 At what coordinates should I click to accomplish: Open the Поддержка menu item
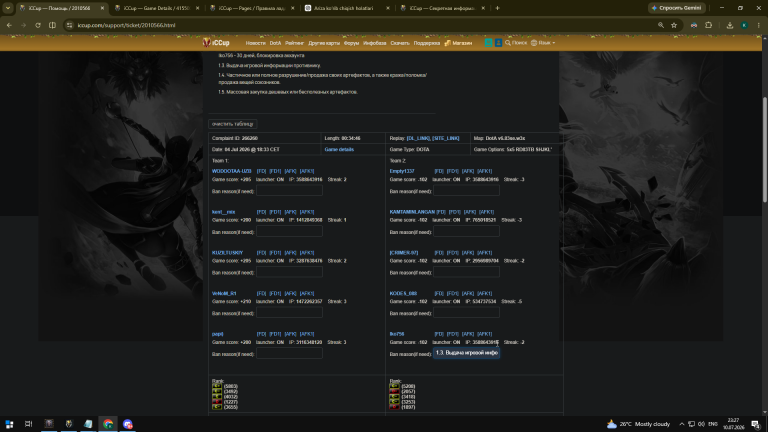point(427,43)
